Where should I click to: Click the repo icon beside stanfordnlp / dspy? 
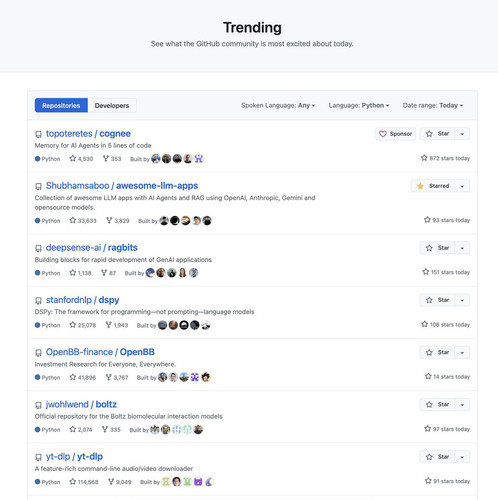39,301
